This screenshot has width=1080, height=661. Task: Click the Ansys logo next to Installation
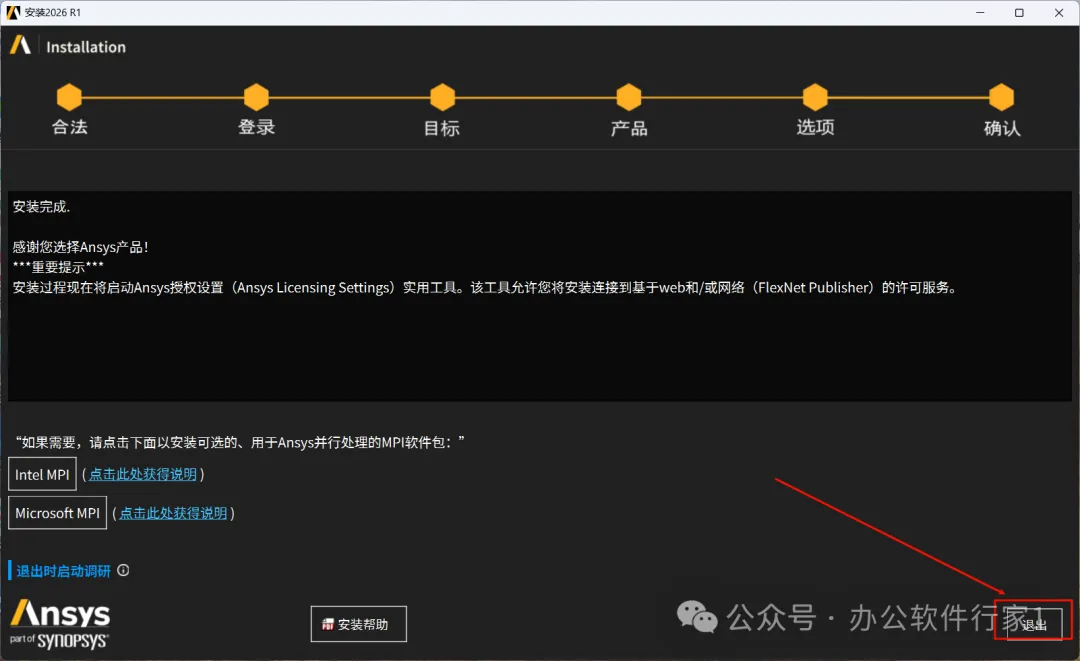point(20,45)
